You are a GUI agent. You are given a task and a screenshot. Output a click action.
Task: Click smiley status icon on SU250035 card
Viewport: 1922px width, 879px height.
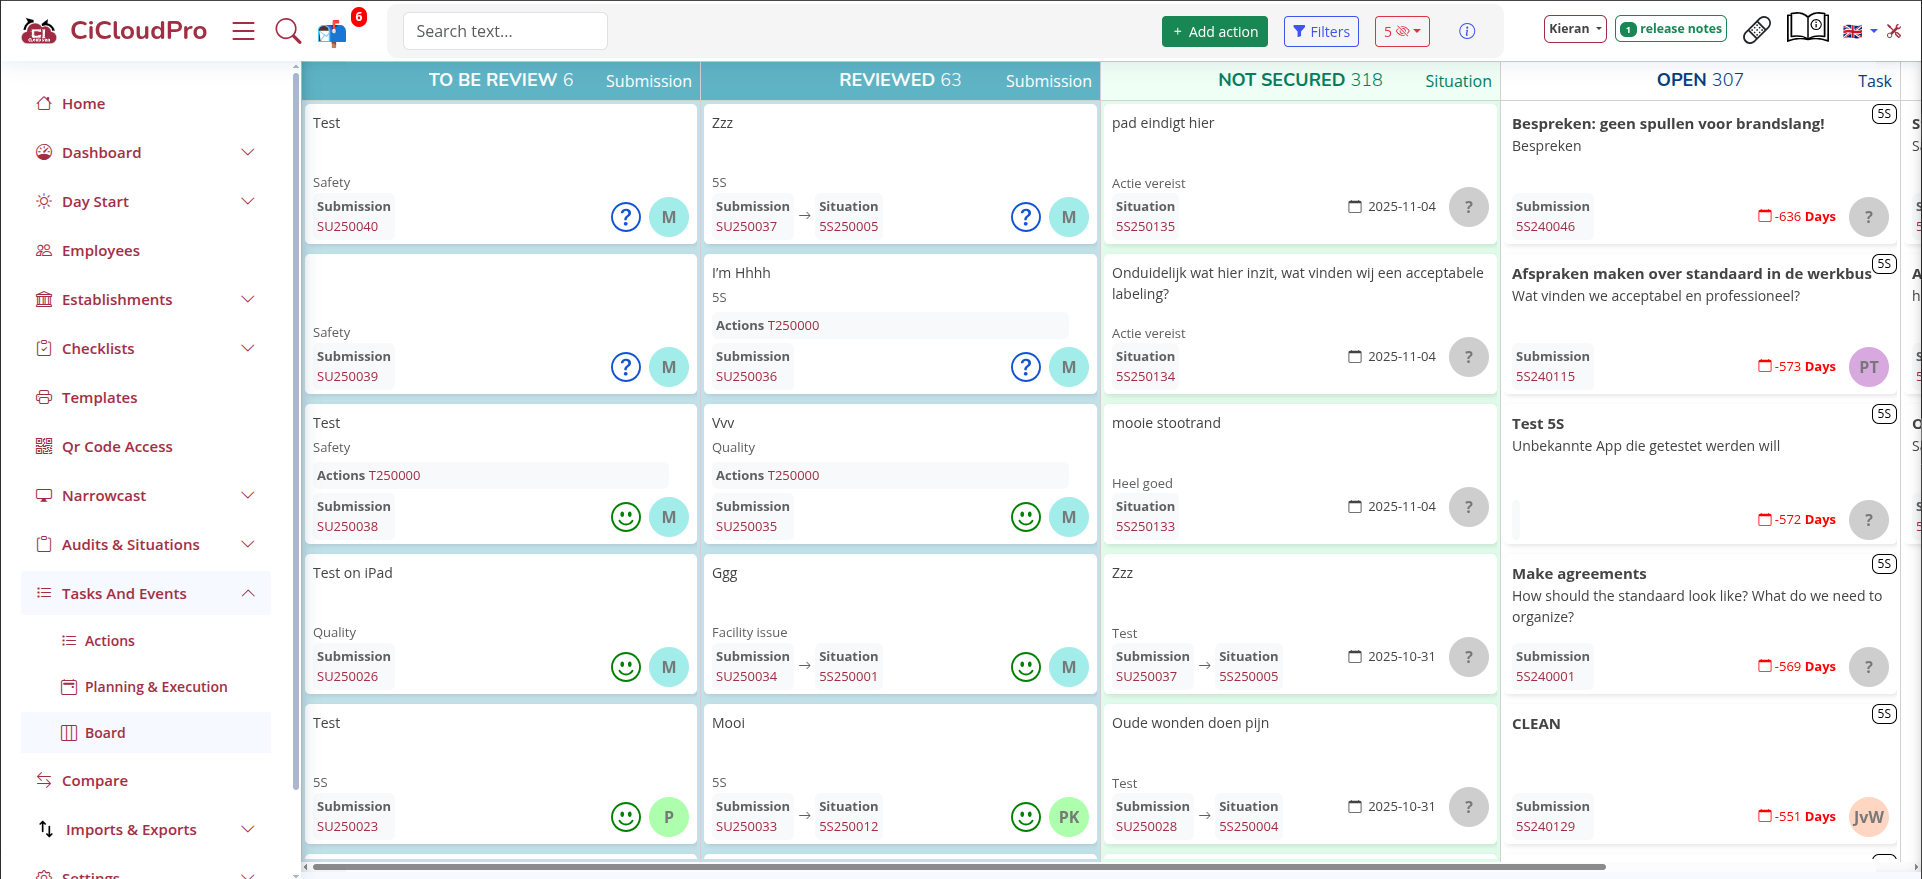(1026, 517)
